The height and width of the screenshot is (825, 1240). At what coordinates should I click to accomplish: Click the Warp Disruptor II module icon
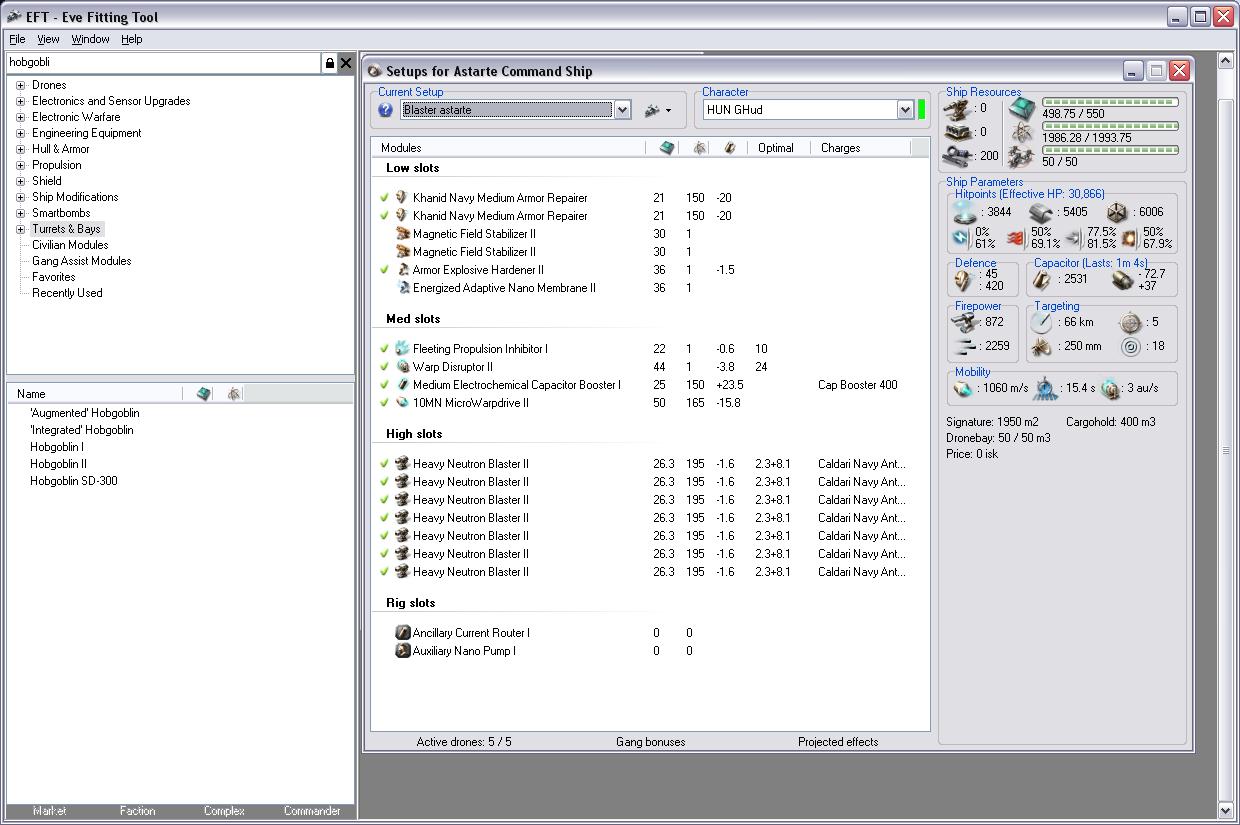coord(402,367)
